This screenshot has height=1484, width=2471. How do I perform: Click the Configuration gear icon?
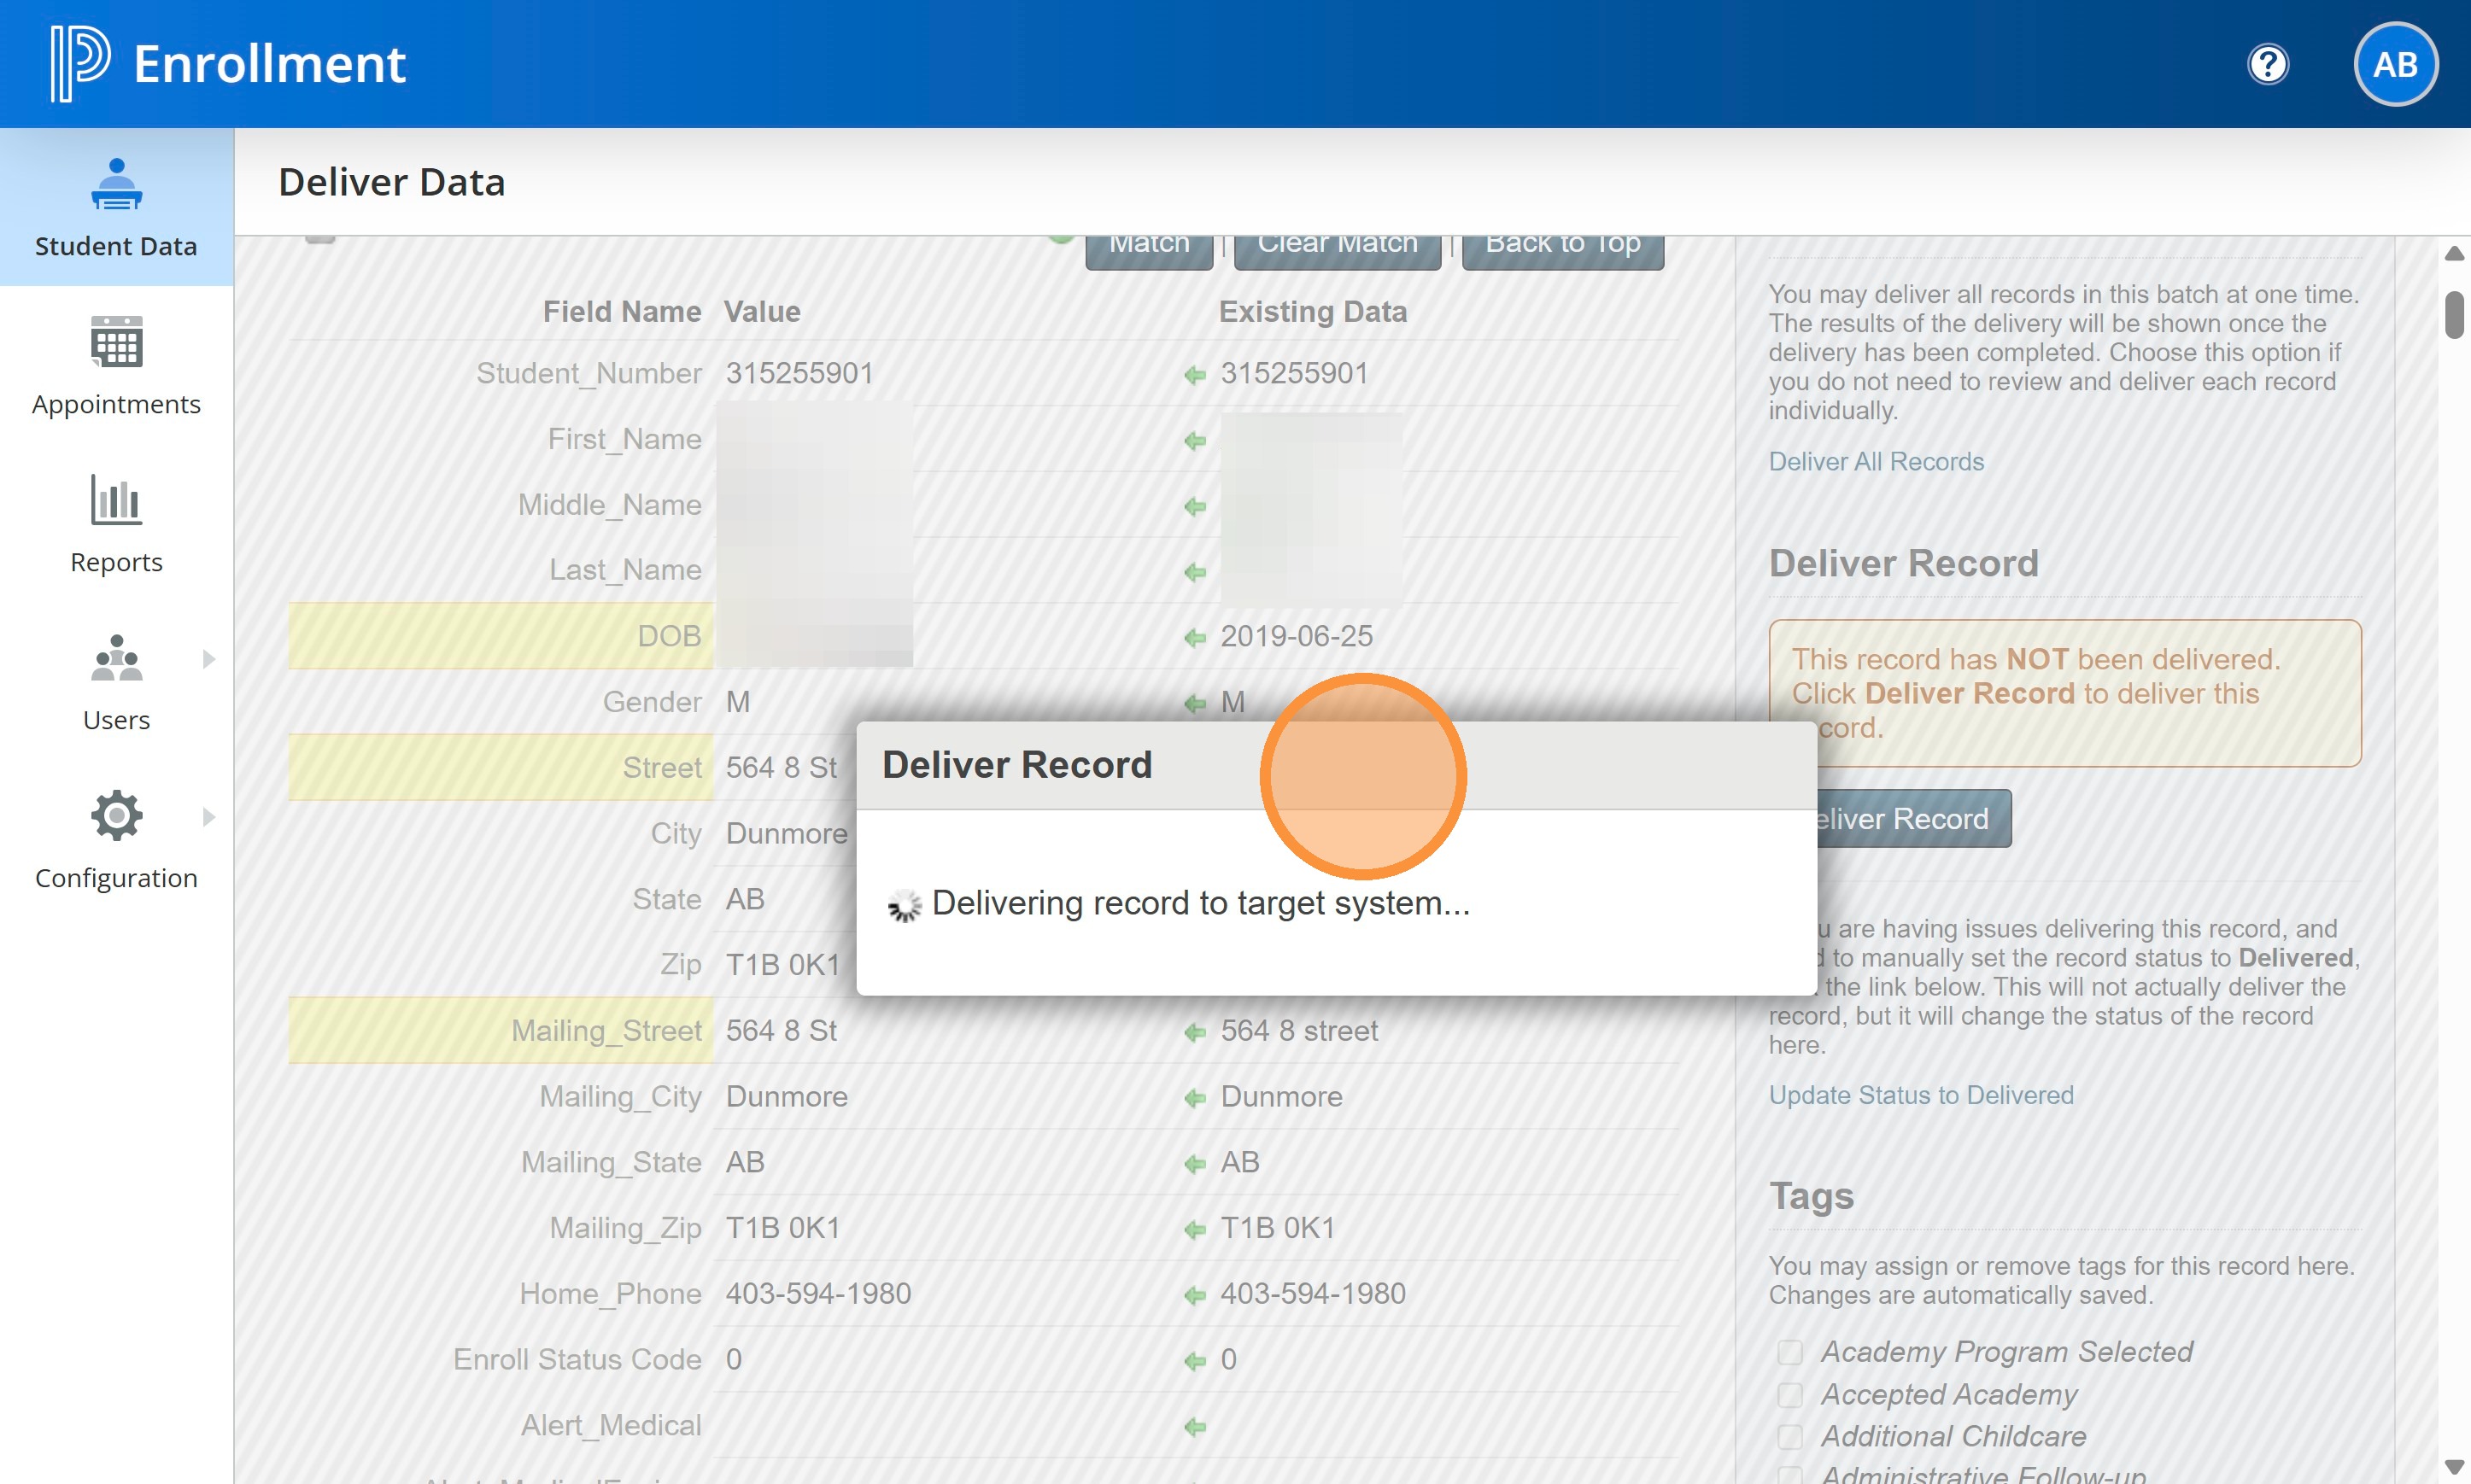point(116,816)
